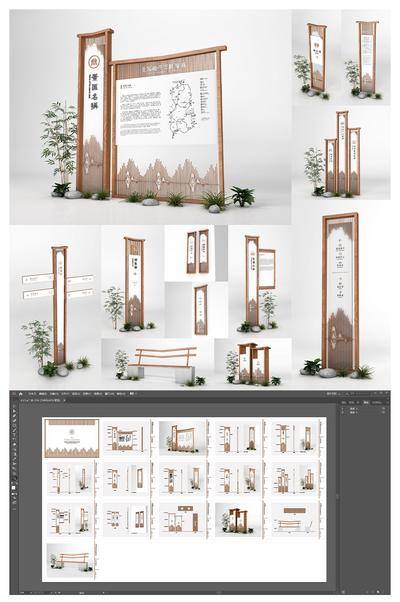Open the File menu in the menu bar
The width and height of the screenshot is (400, 602).
pyautogui.click(x=32, y=394)
